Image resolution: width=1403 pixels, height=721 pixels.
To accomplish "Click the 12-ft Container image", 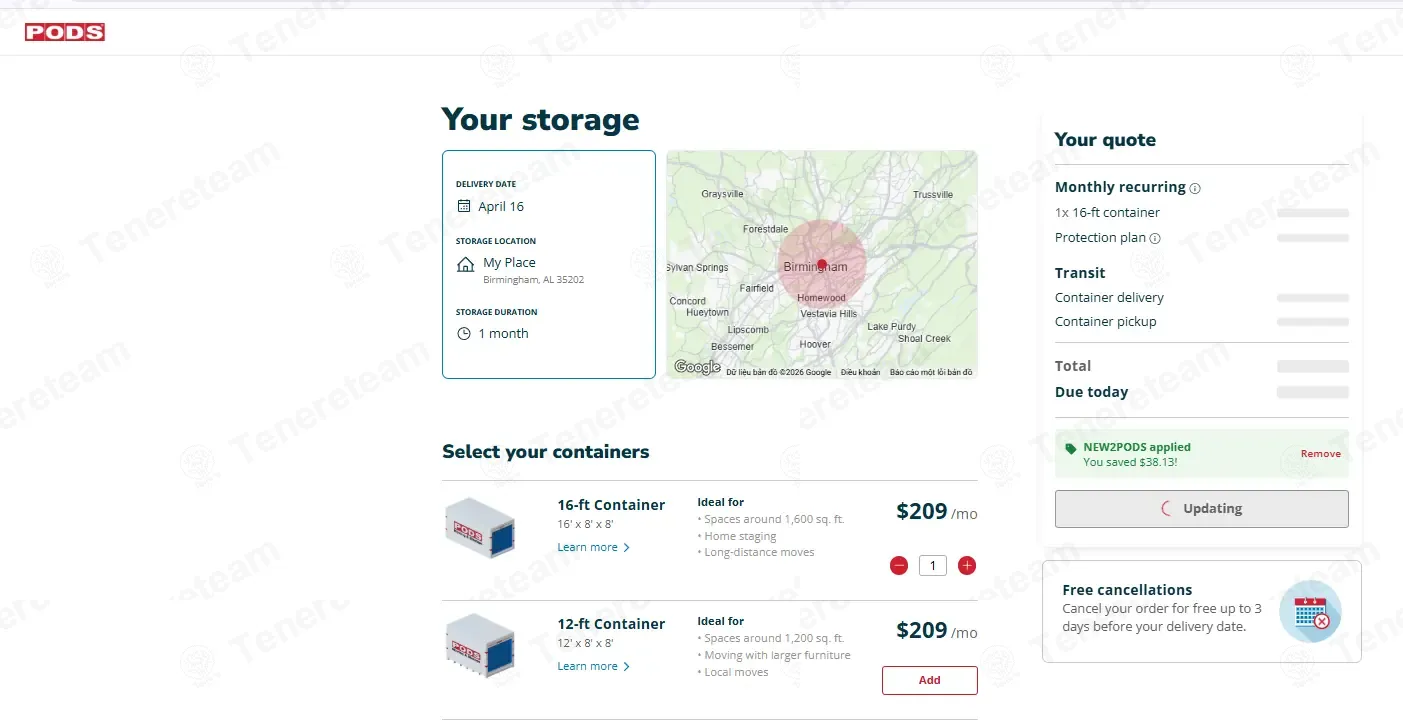I will (481, 645).
